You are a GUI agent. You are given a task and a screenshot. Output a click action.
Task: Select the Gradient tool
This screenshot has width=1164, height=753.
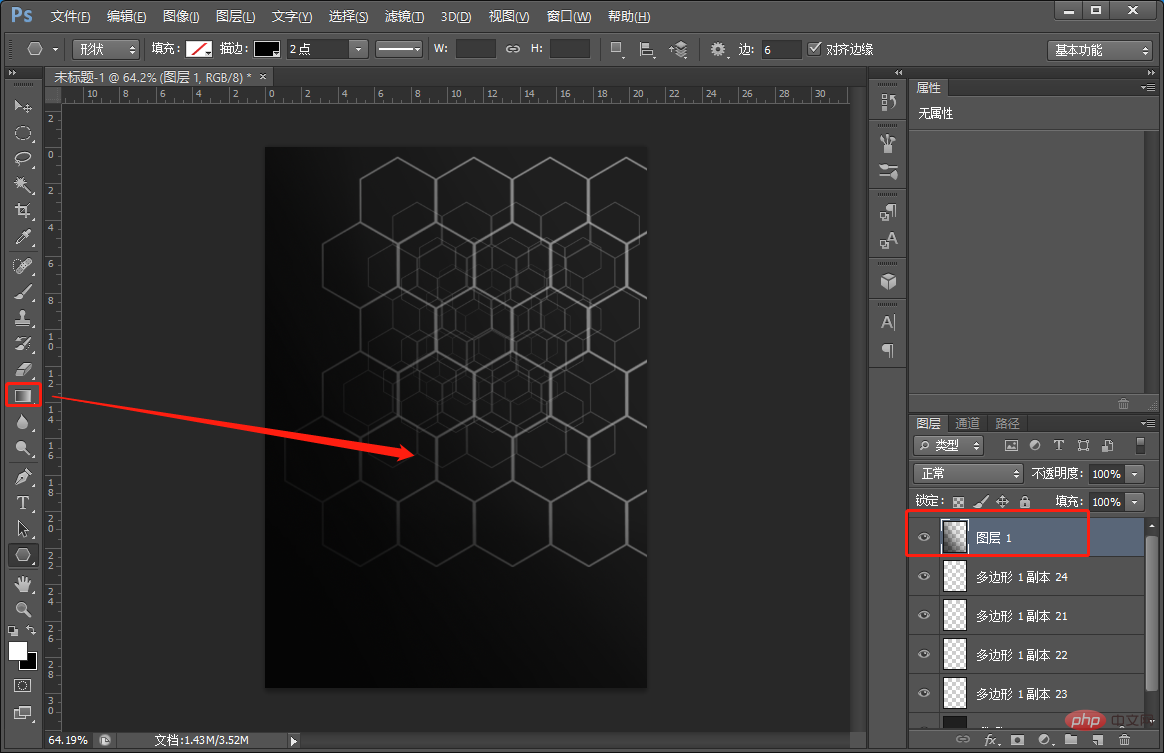[23, 396]
